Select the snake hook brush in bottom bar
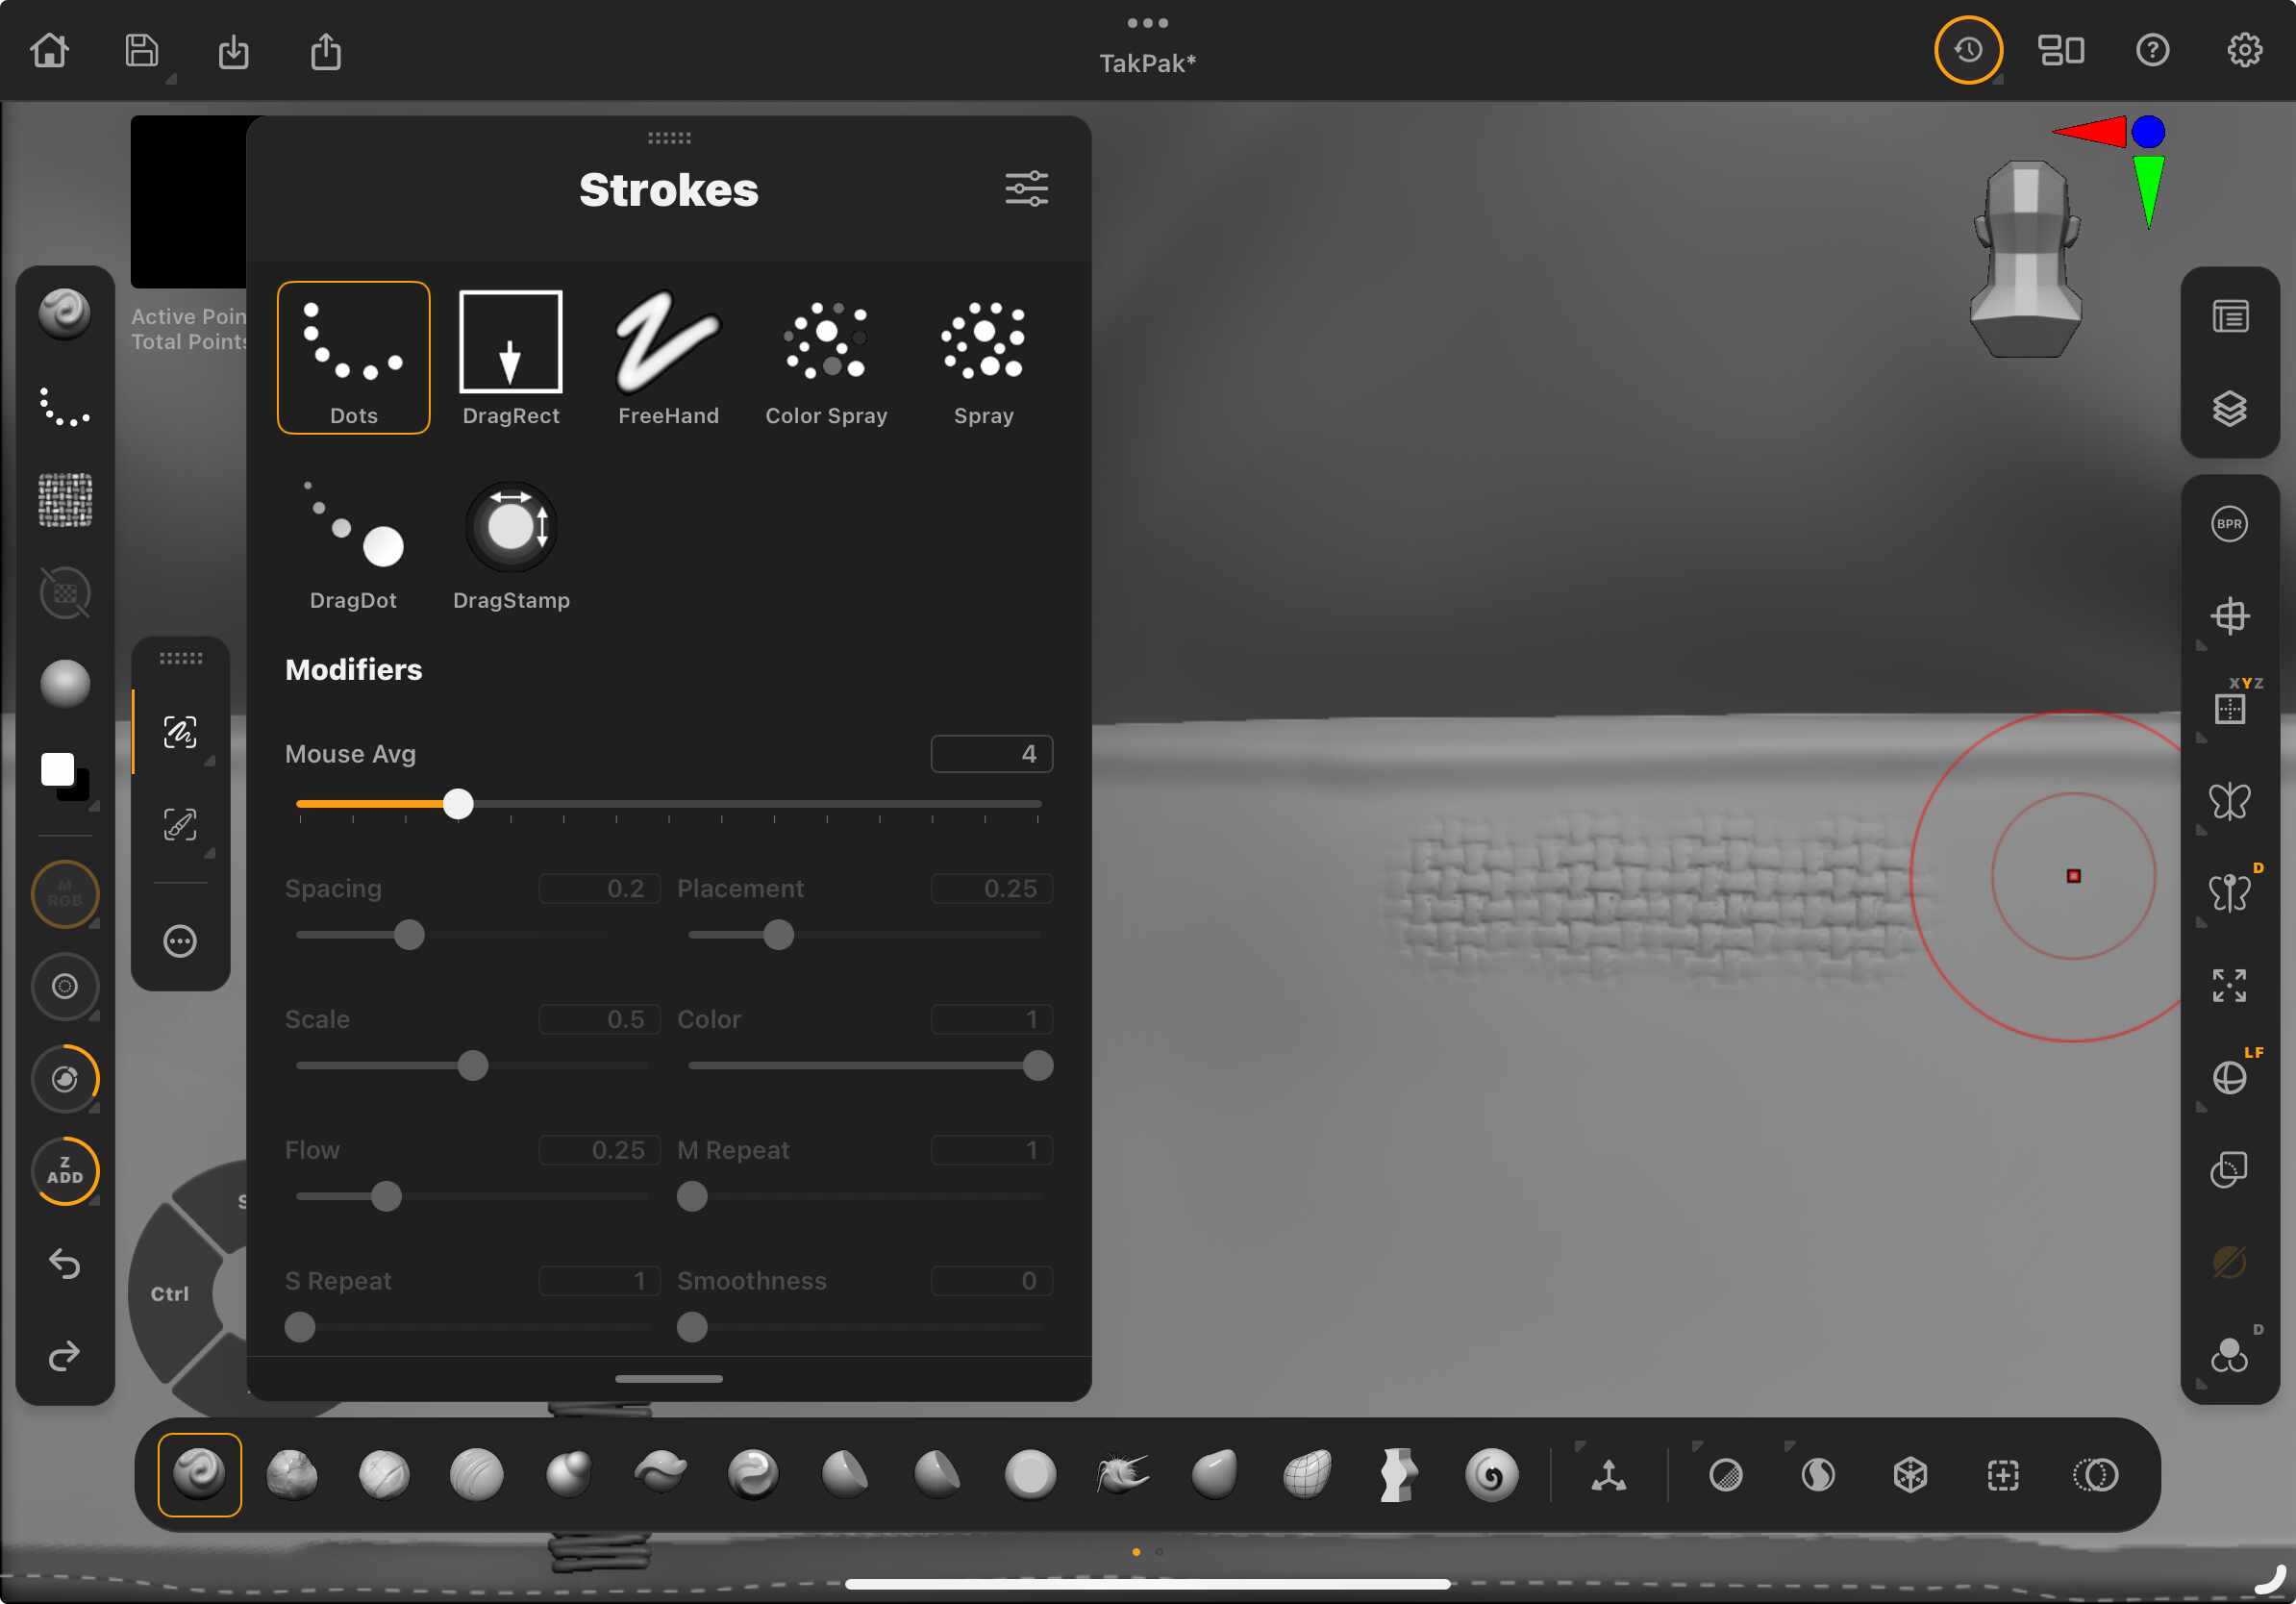The width and height of the screenshot is (2296, 1604). [x=1122, y=1475]
